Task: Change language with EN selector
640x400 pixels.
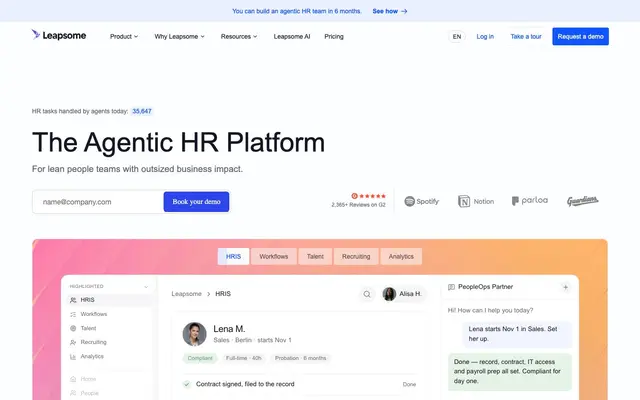Action: pyautogui.click(x=457, y=36)
